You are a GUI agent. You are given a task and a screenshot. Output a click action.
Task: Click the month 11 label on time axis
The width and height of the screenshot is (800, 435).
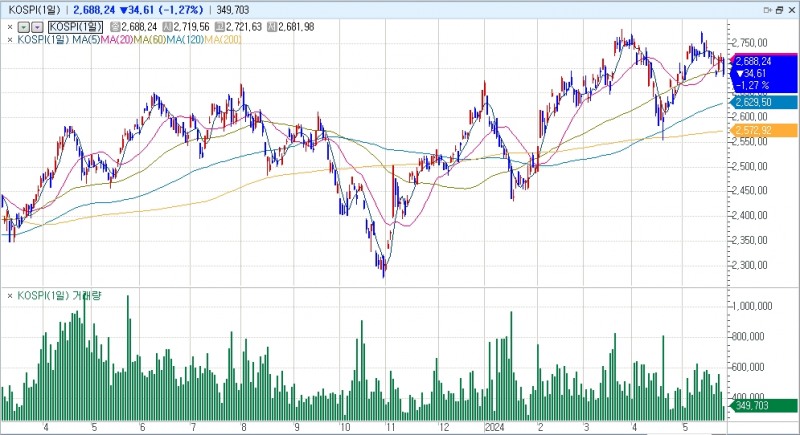pyautogui.click(x=390, y=427)
